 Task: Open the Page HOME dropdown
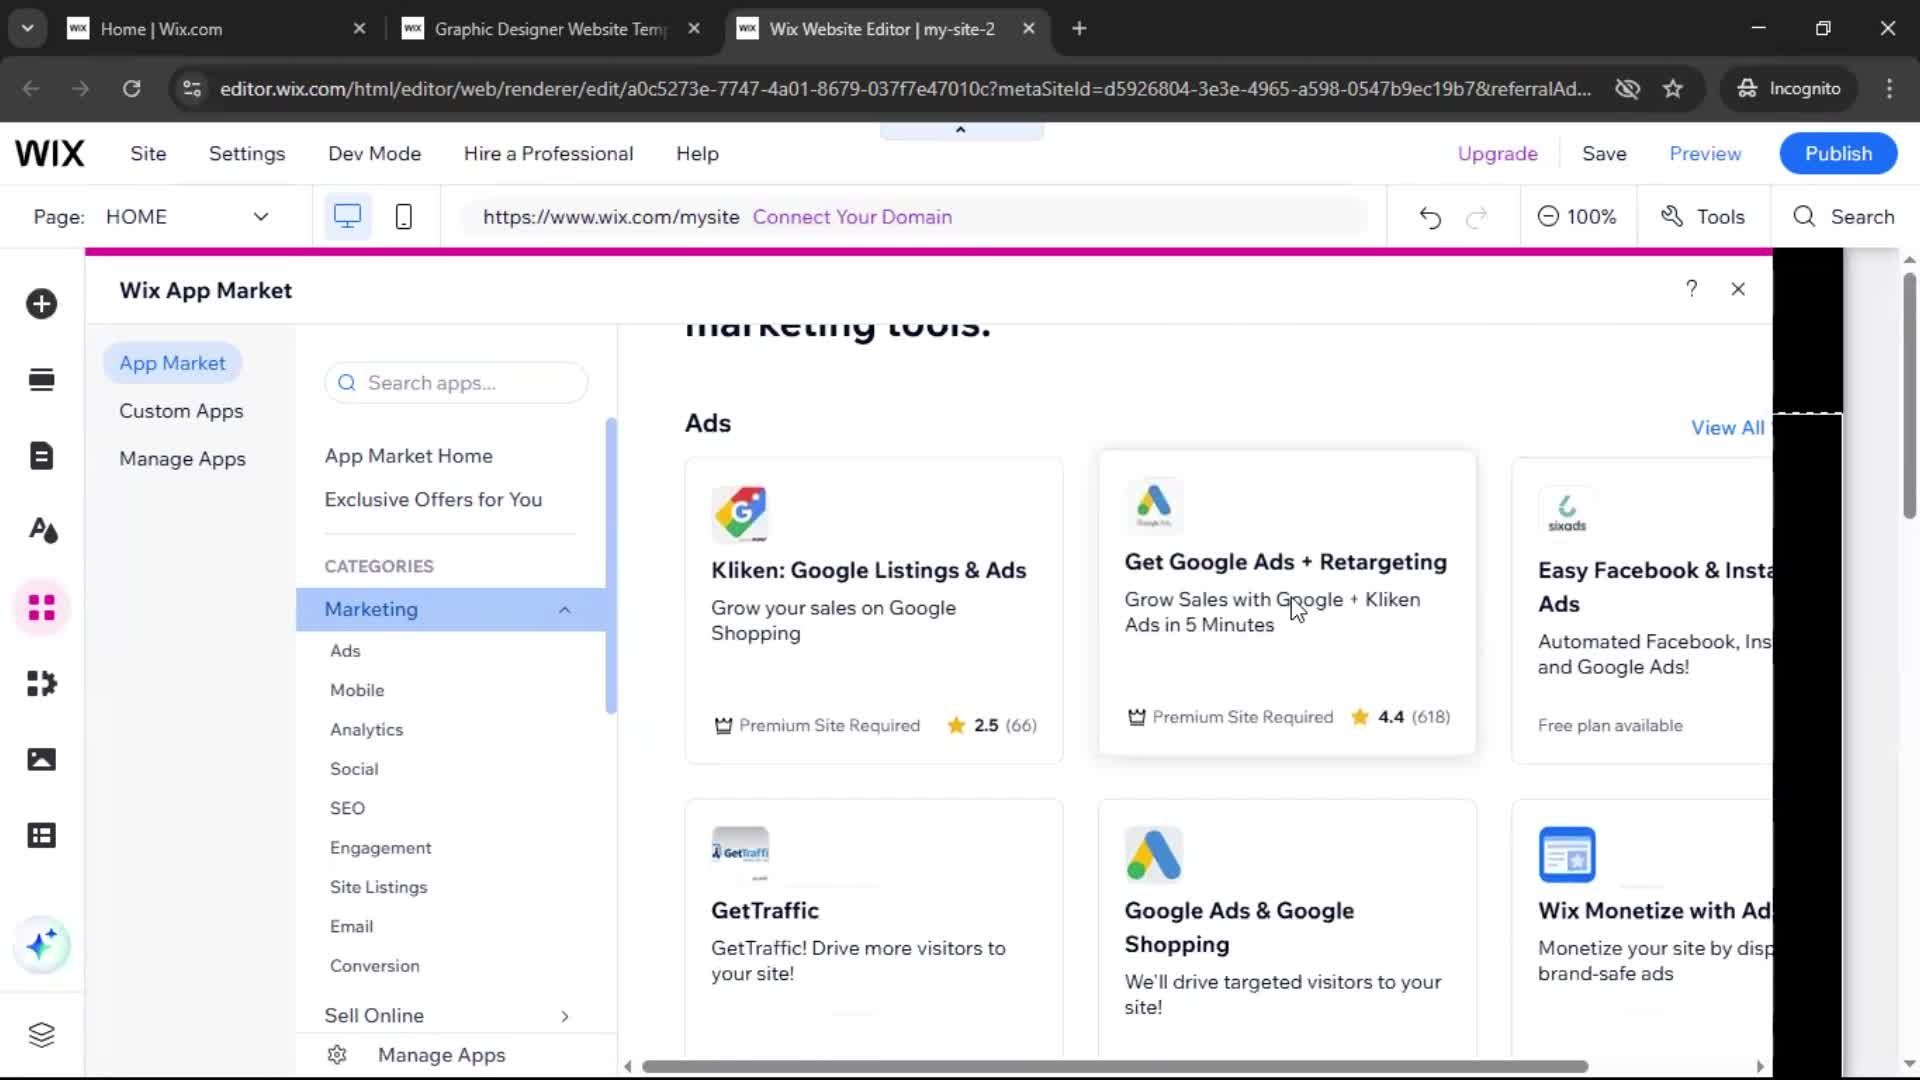tap(188, 217)
